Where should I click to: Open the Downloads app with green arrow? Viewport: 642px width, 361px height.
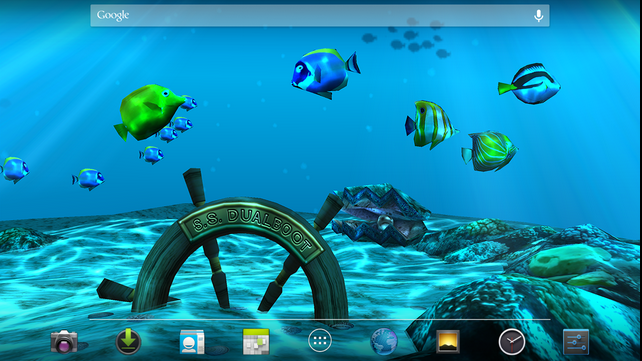(x=128, y=341)
